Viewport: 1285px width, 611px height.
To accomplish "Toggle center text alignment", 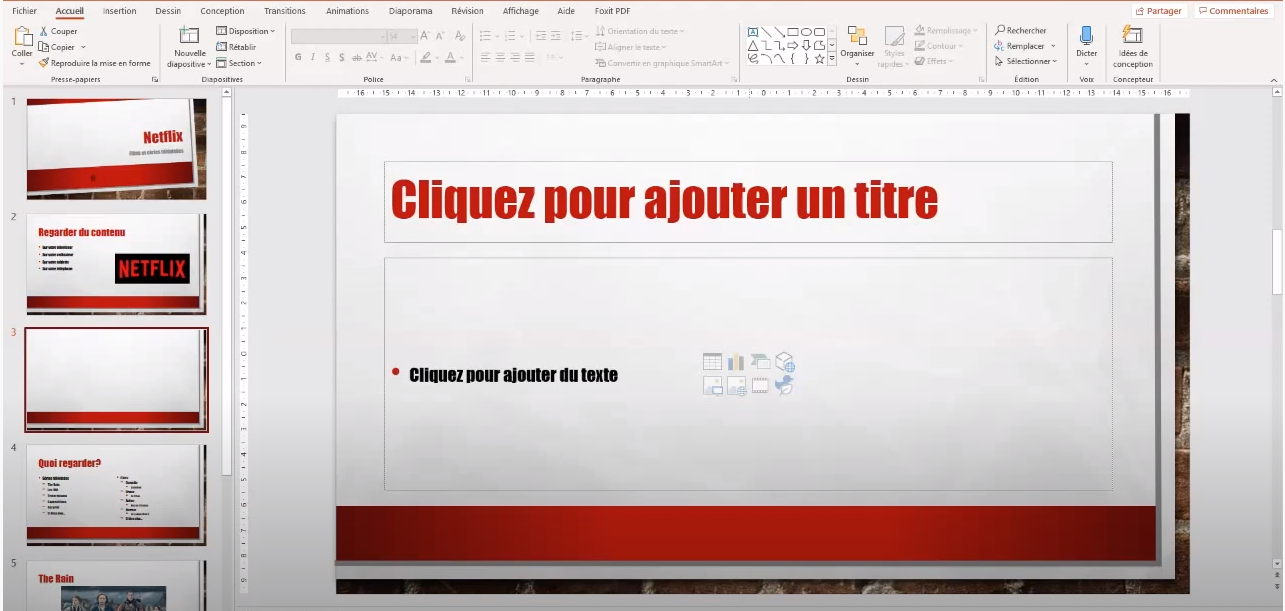I will coord(502,58).
